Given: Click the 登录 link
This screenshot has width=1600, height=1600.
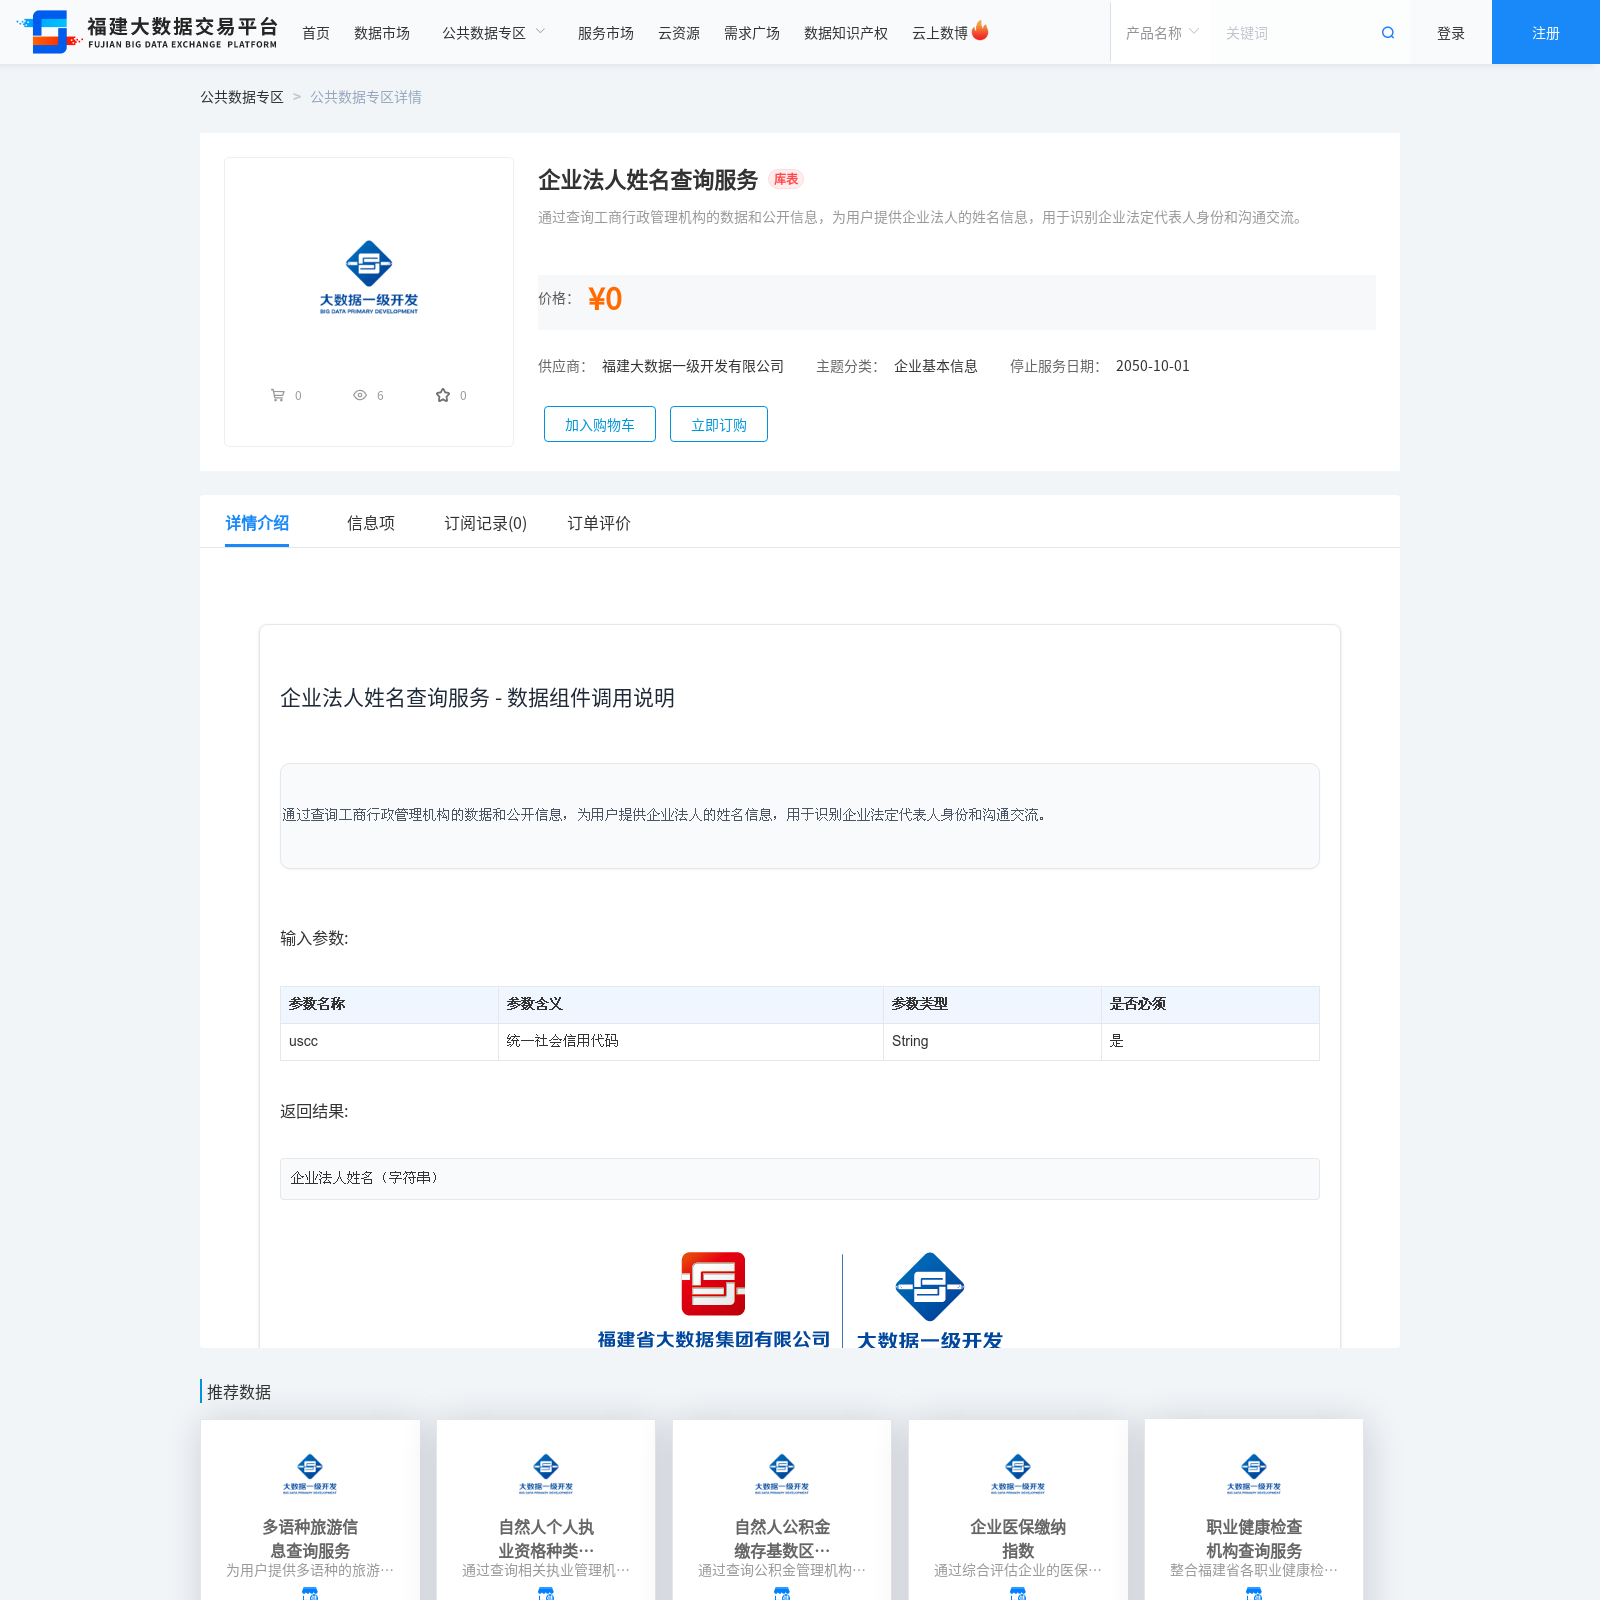Looking at the screenshot, I should pyautogui.click(x=1451, y=33).
